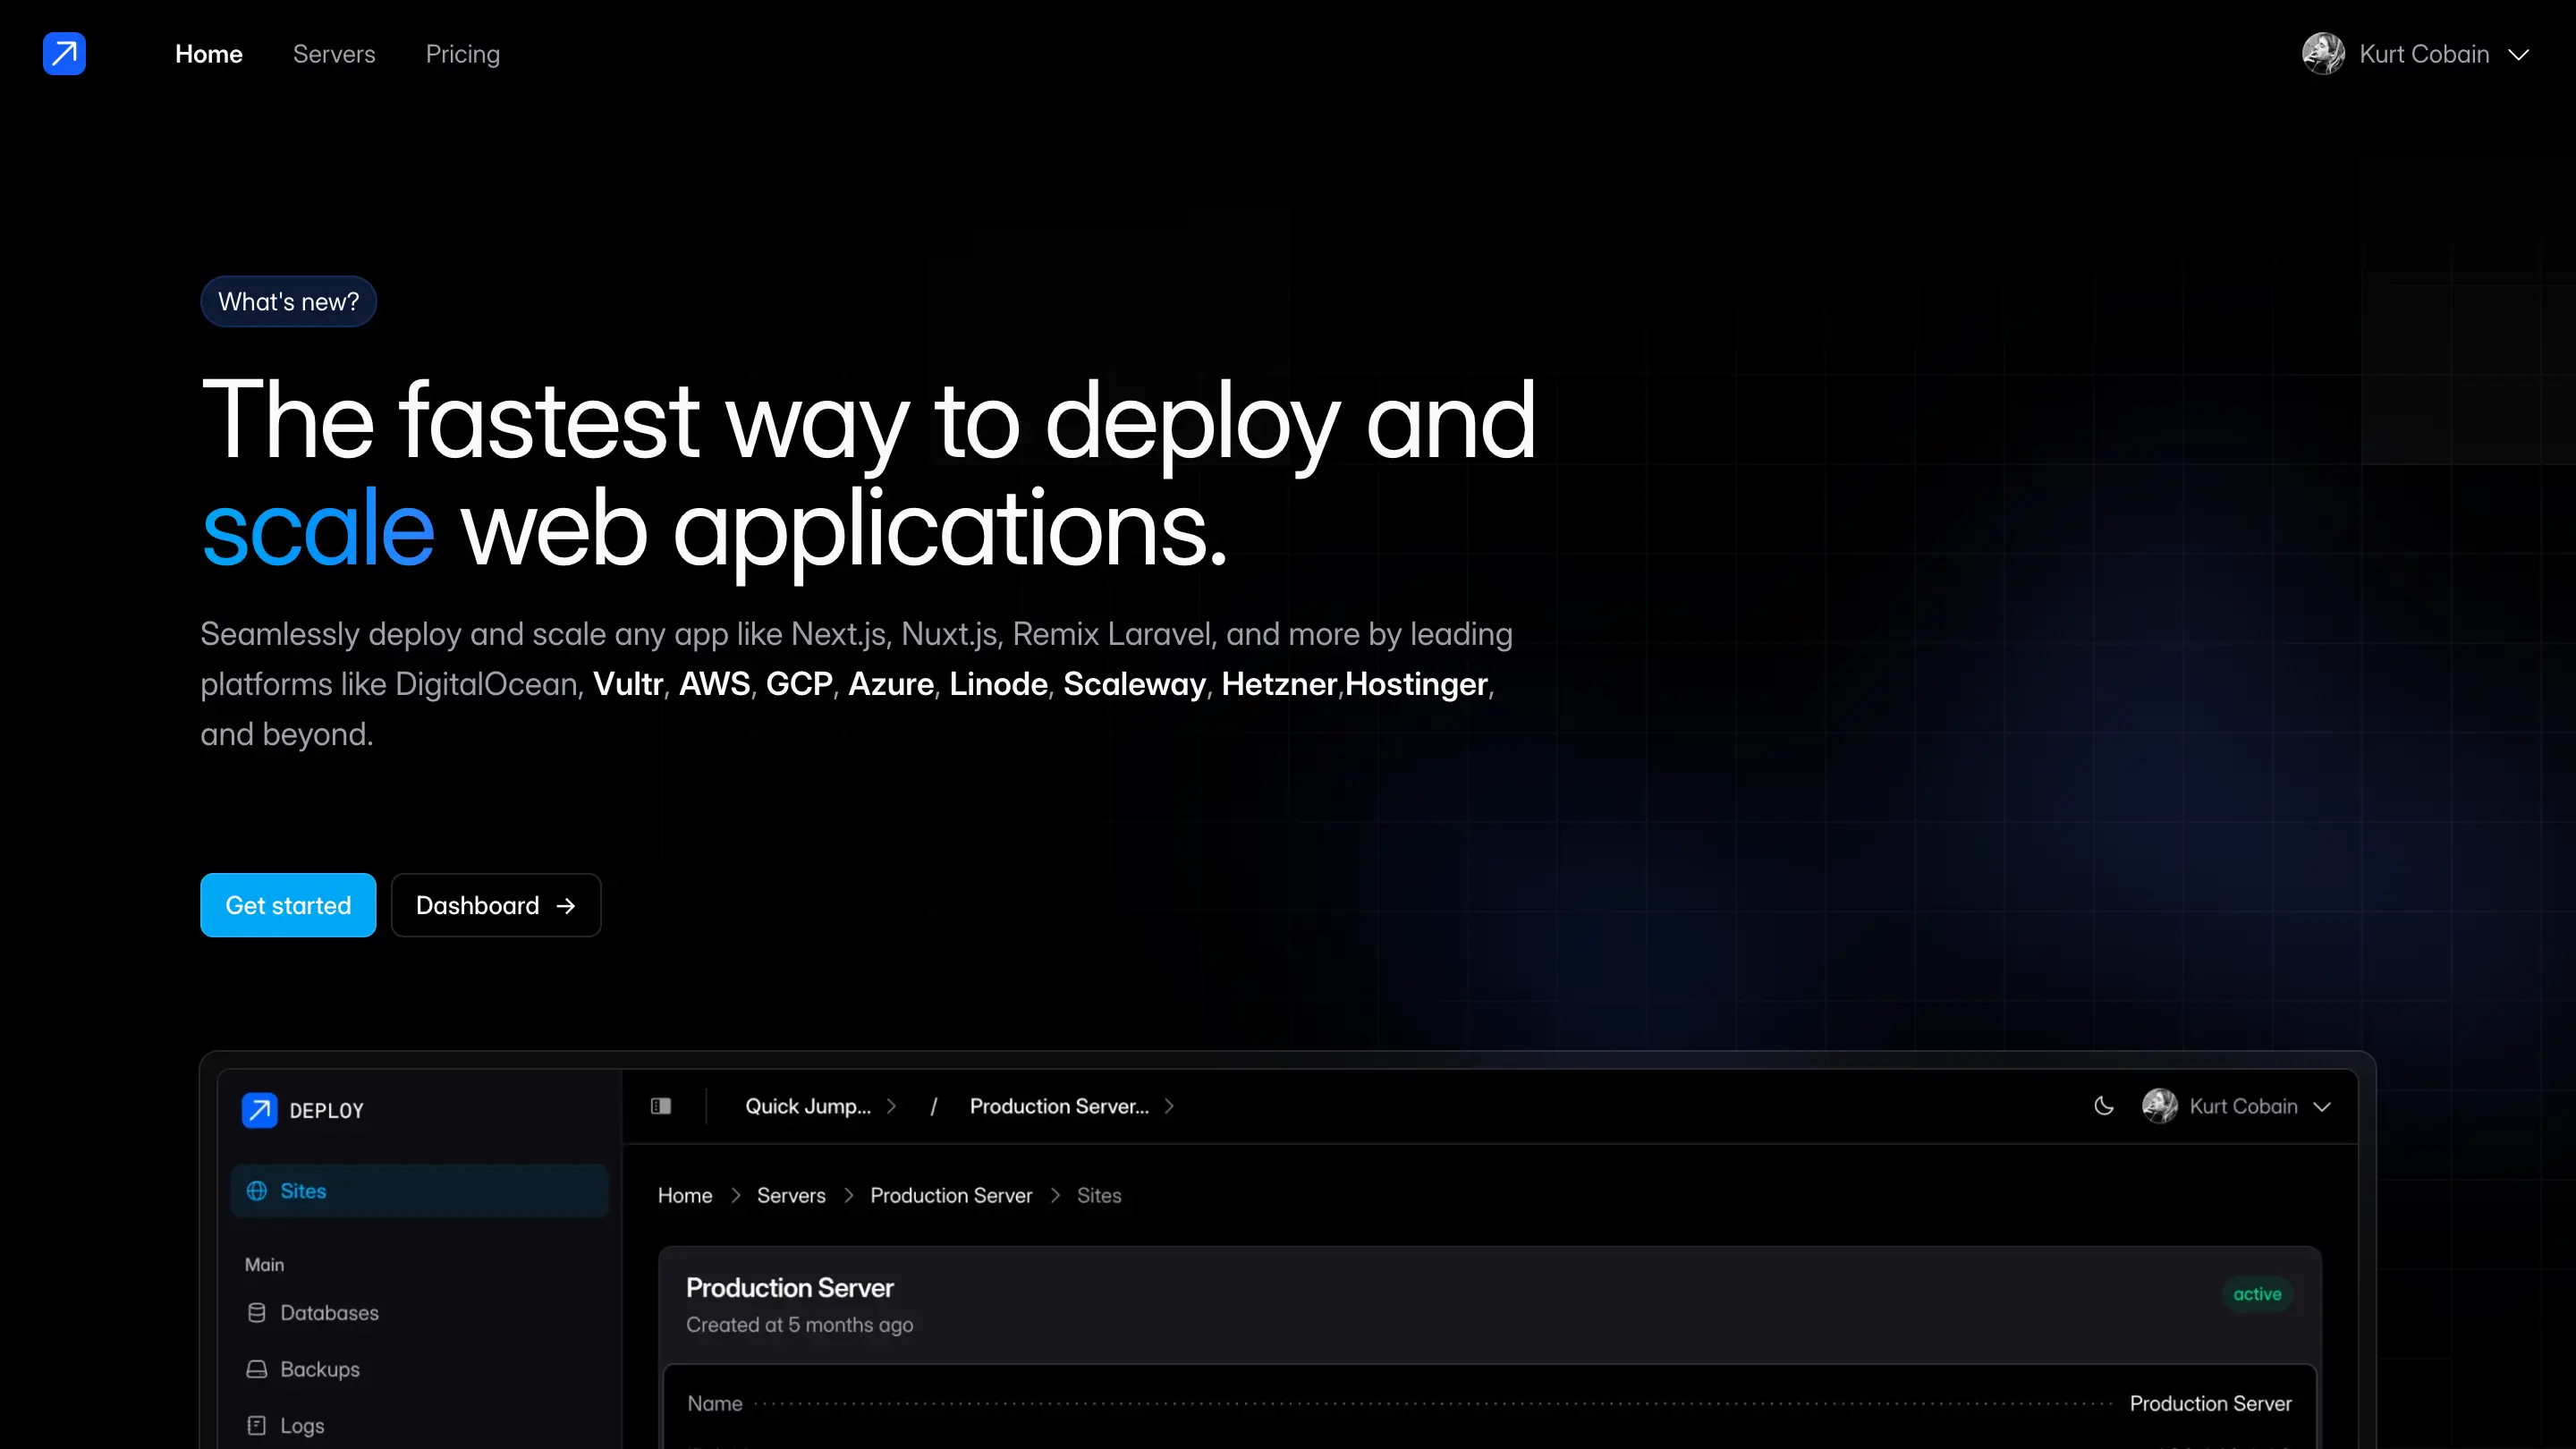Click the Main sidebar section label
This screenshot has height=1449, width=2576.
click(264, 1265)
